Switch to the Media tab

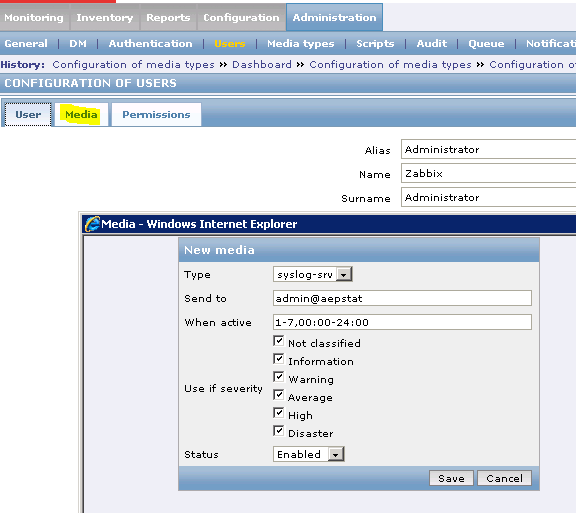[x=81, y=115]
